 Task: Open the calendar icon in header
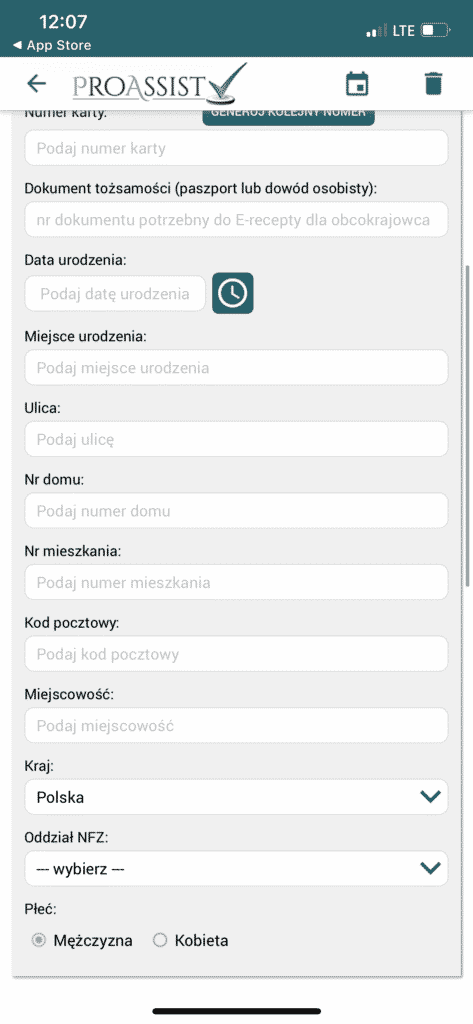coord(357,84)
